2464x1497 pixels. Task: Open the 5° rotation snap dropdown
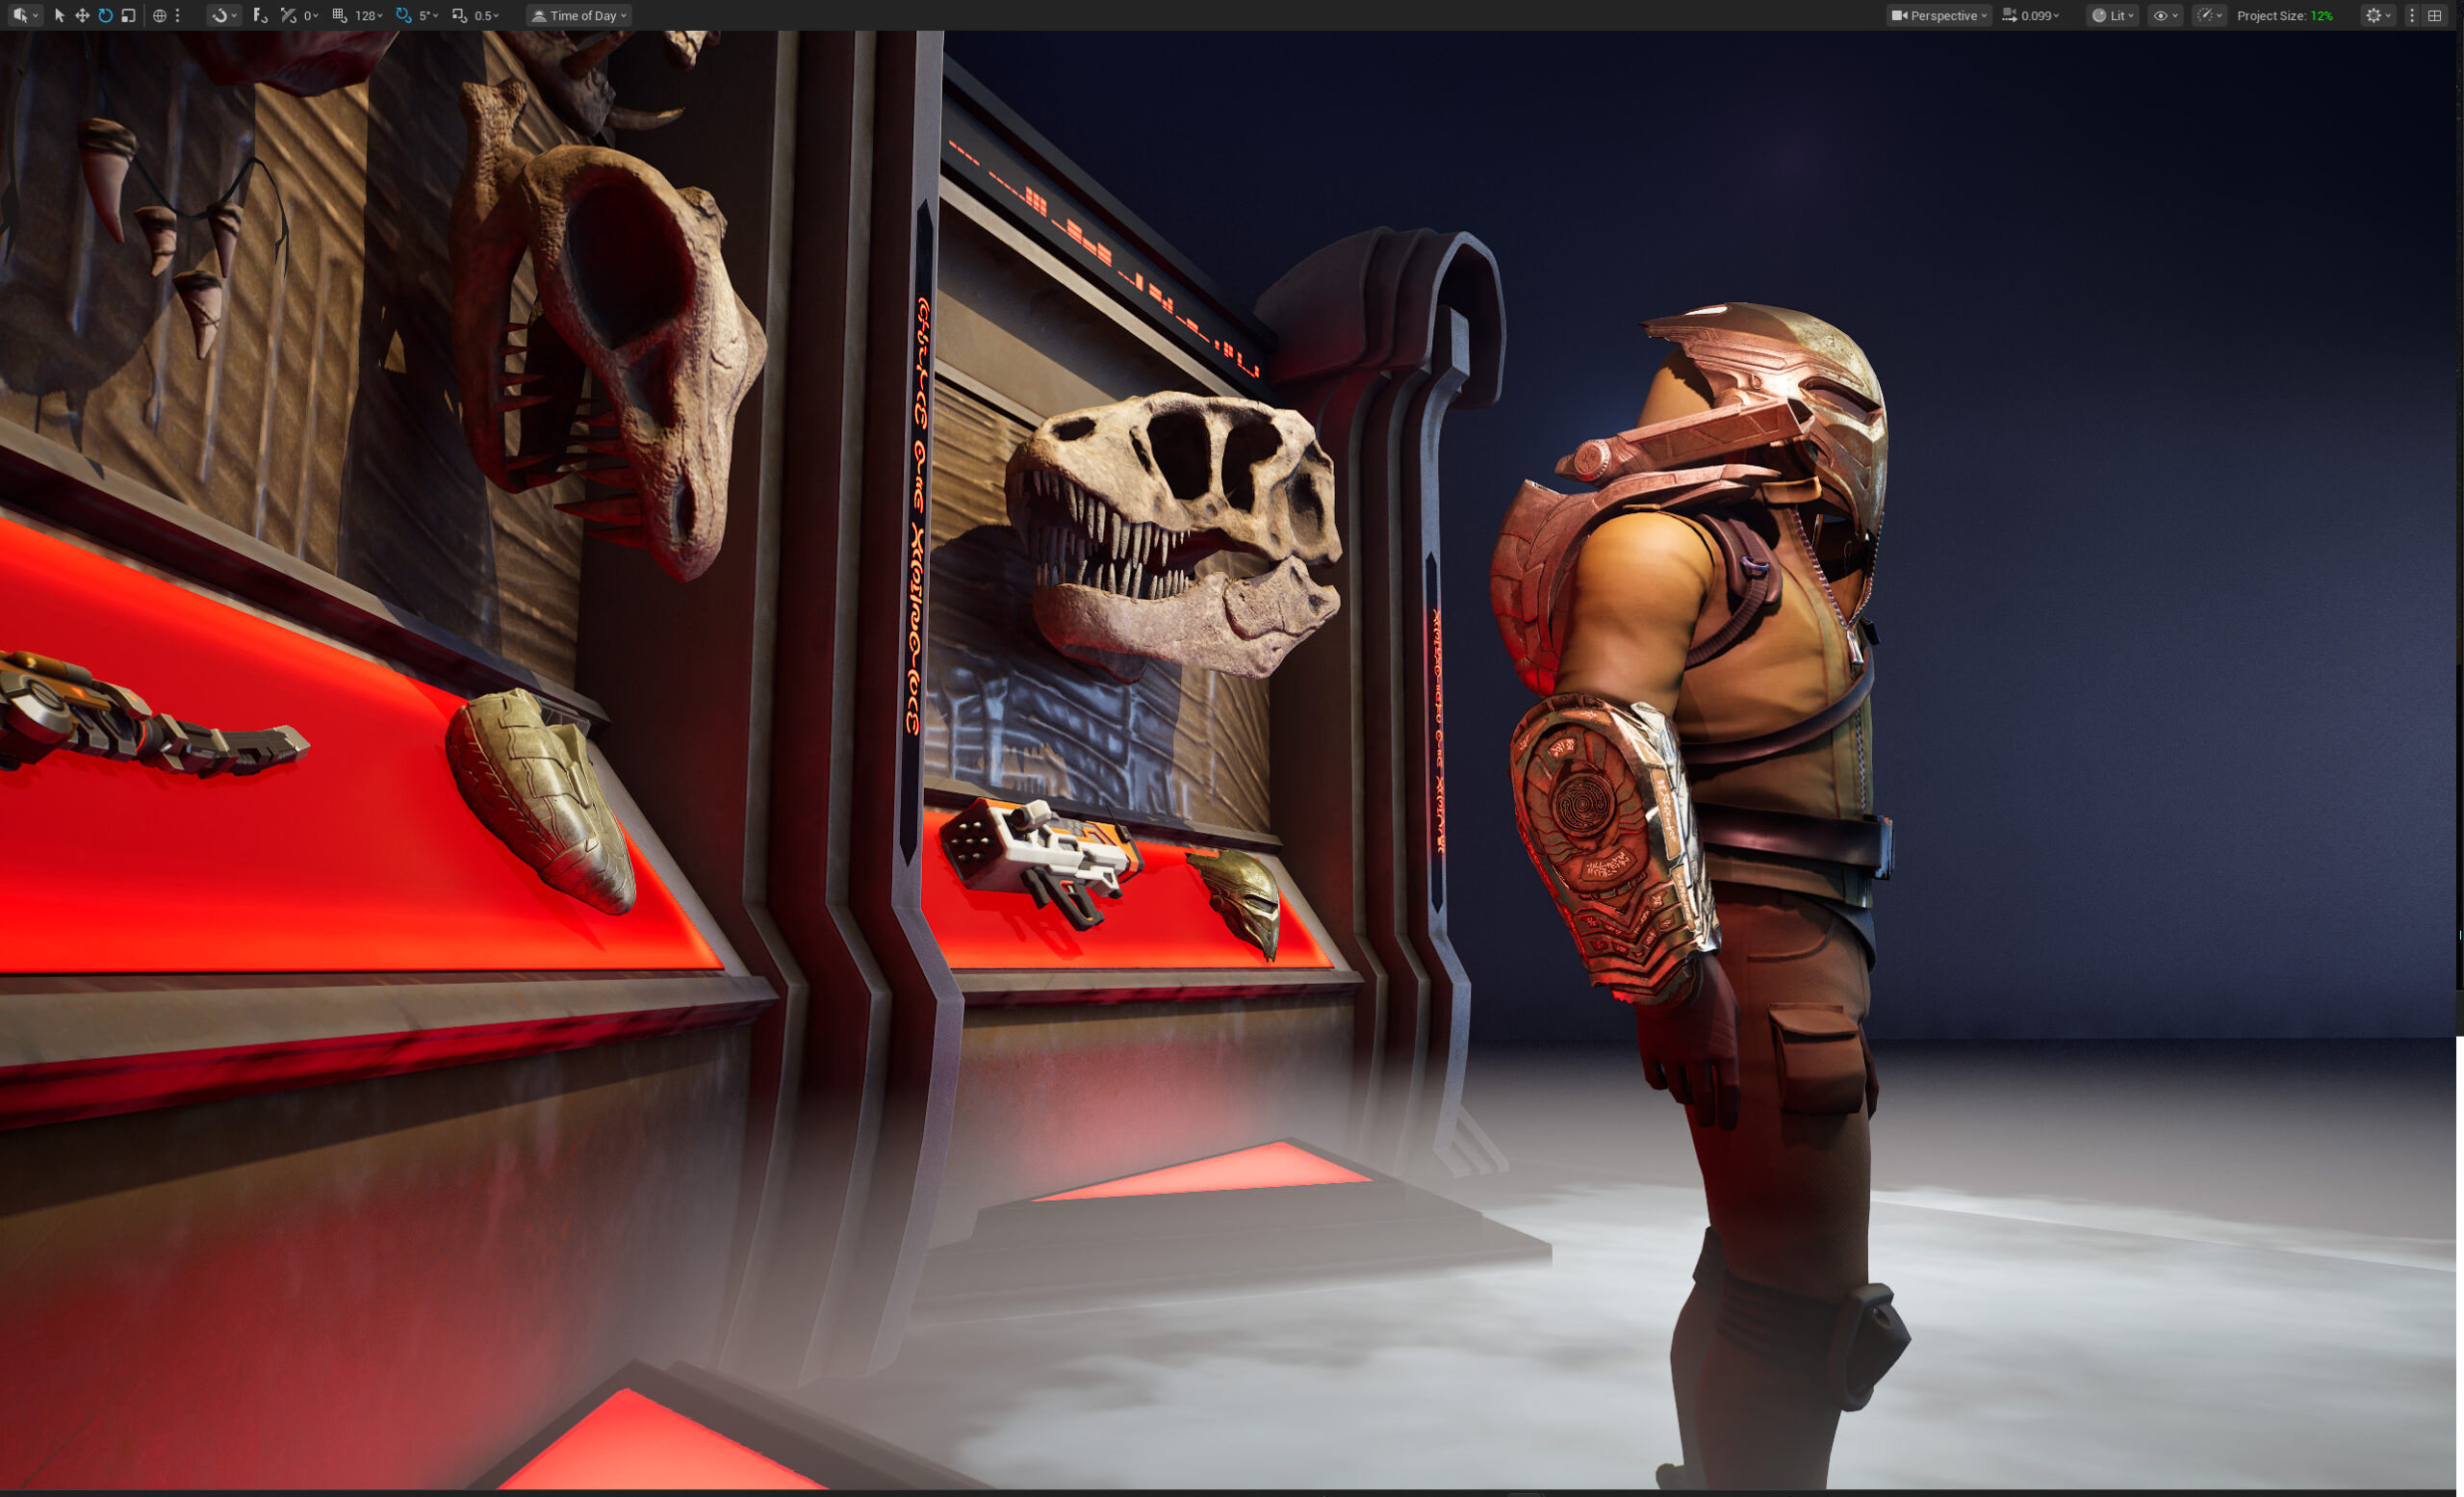(x=429, y=15)
